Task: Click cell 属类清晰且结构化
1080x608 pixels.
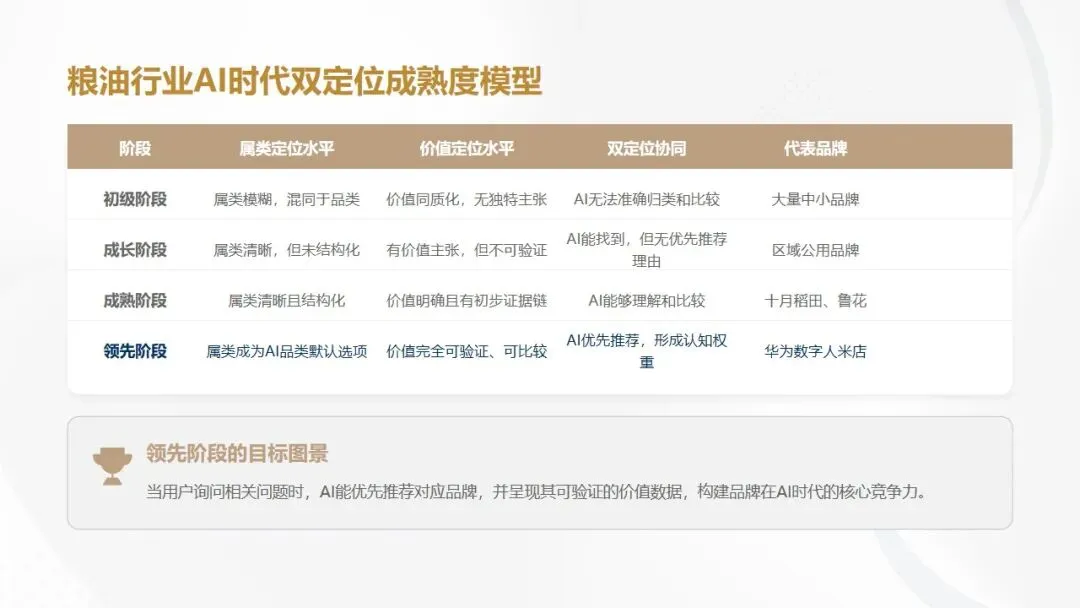Action: 287,300
